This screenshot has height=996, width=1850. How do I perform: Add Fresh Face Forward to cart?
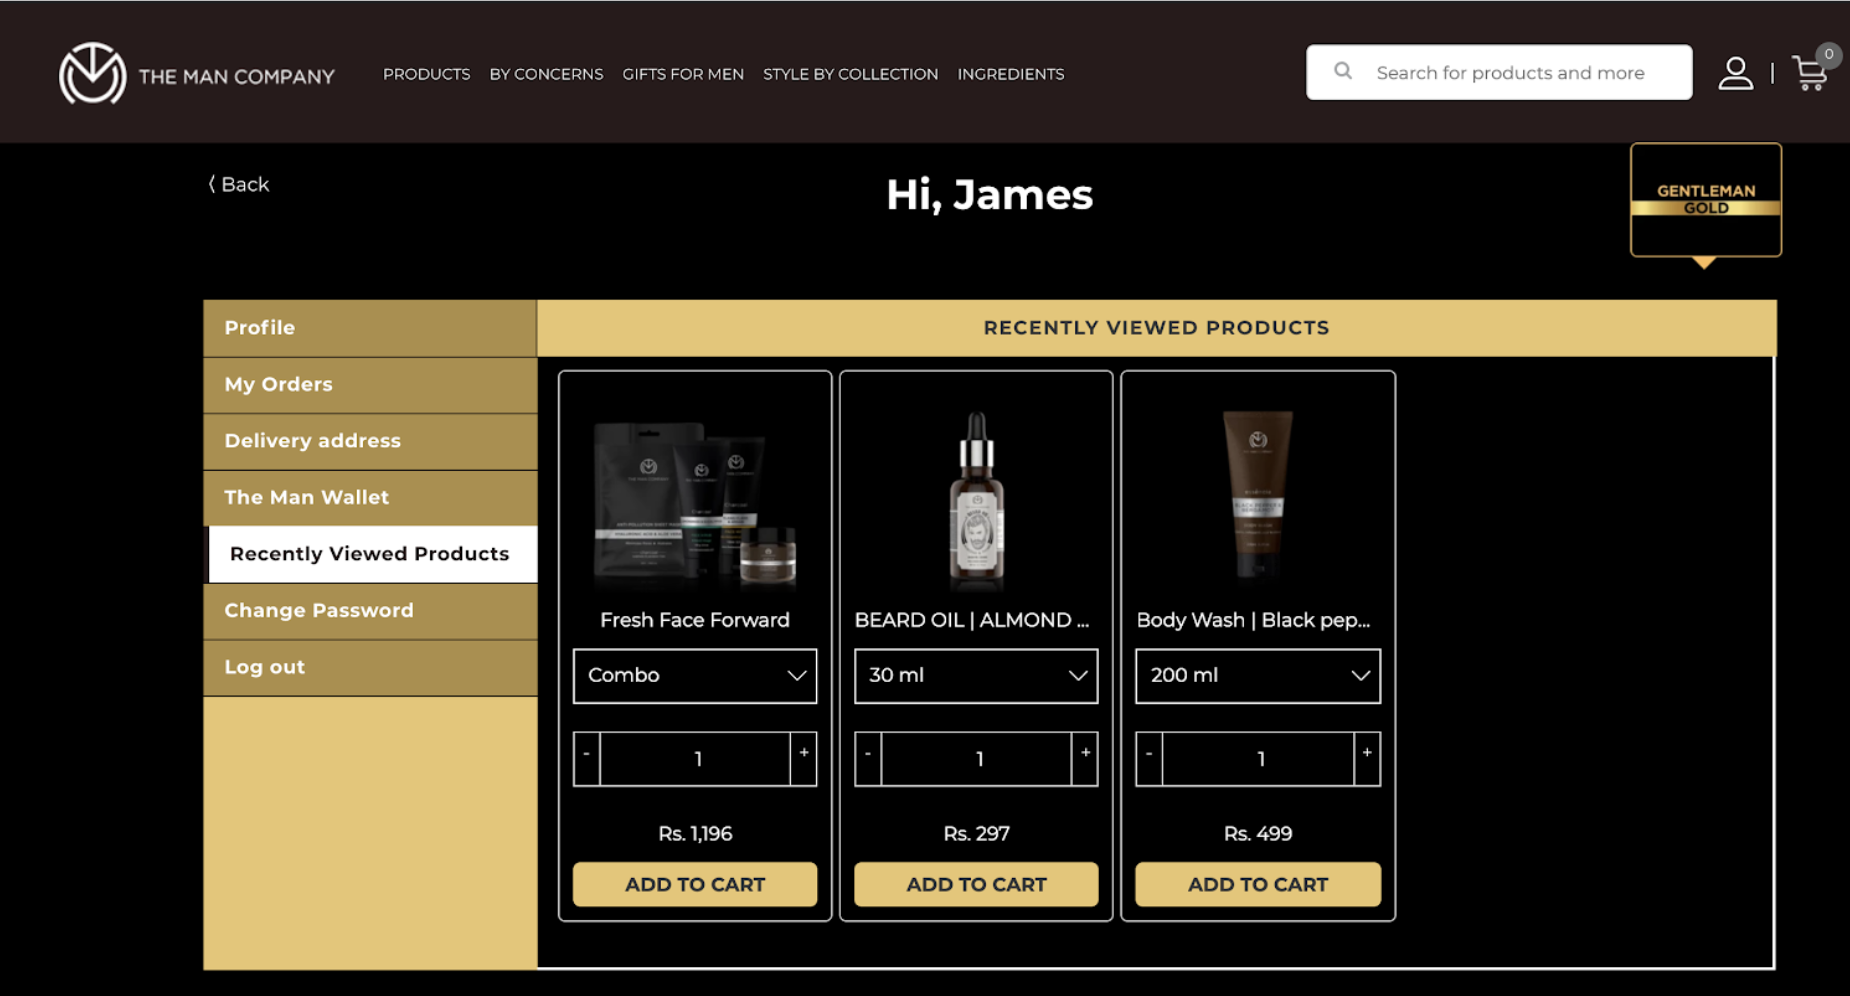pos(695,885)
